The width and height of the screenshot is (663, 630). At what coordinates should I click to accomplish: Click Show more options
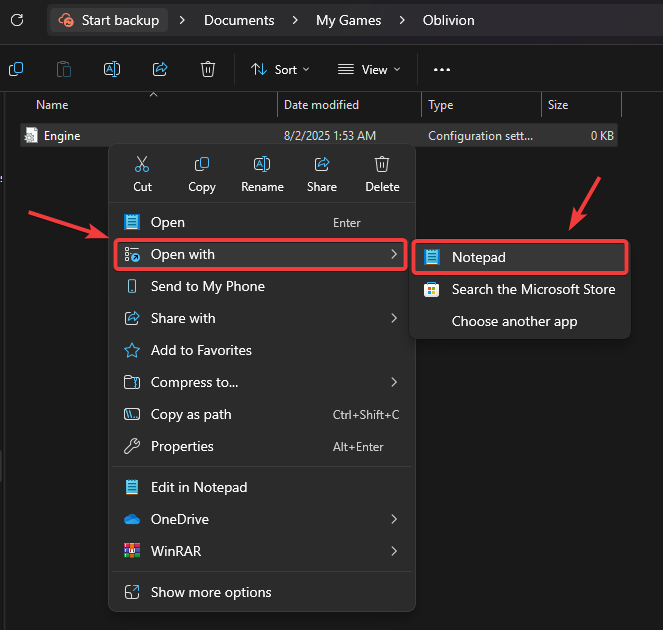coord(210,592)
